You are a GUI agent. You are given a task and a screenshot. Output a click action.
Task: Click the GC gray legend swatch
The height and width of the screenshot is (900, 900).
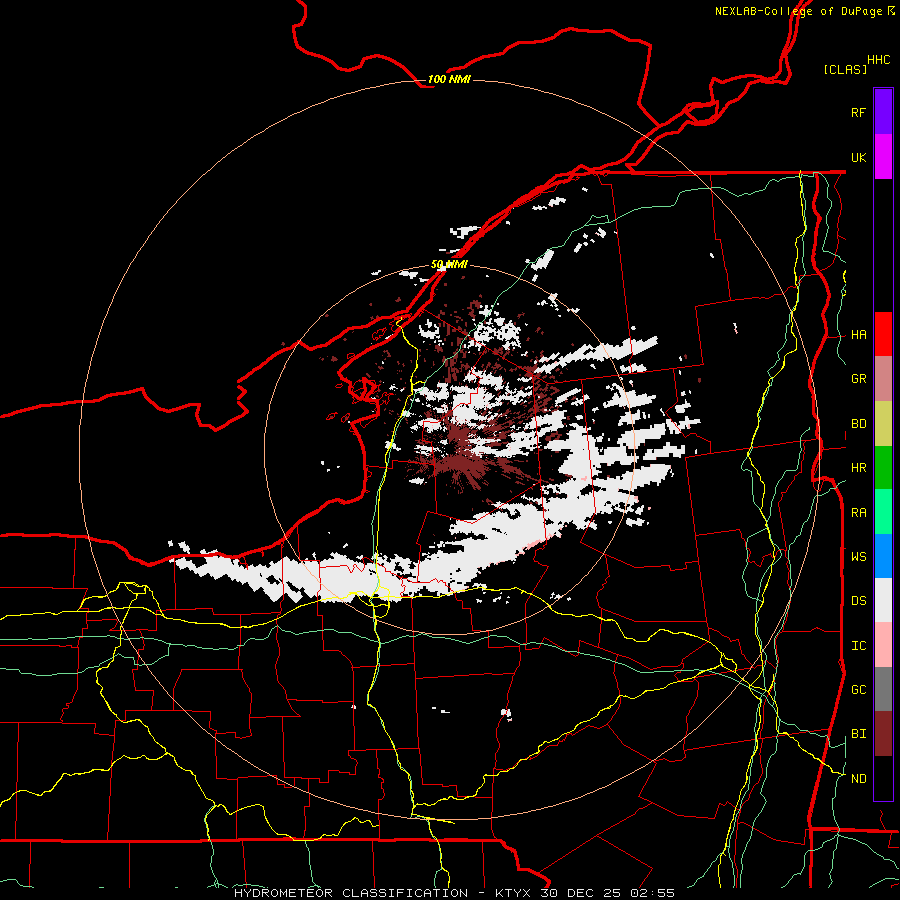[883, 689]
